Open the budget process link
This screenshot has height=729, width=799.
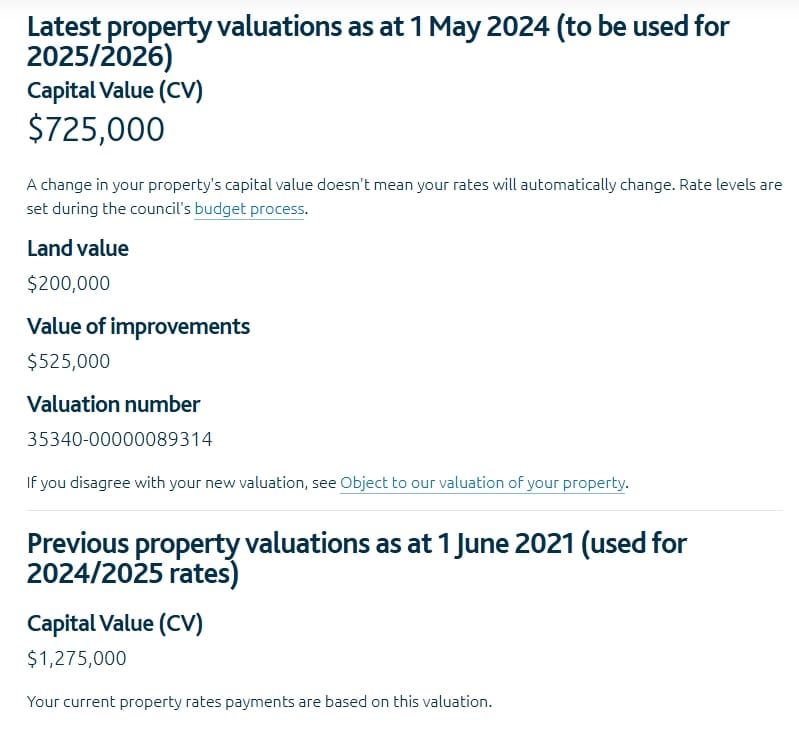249,209
